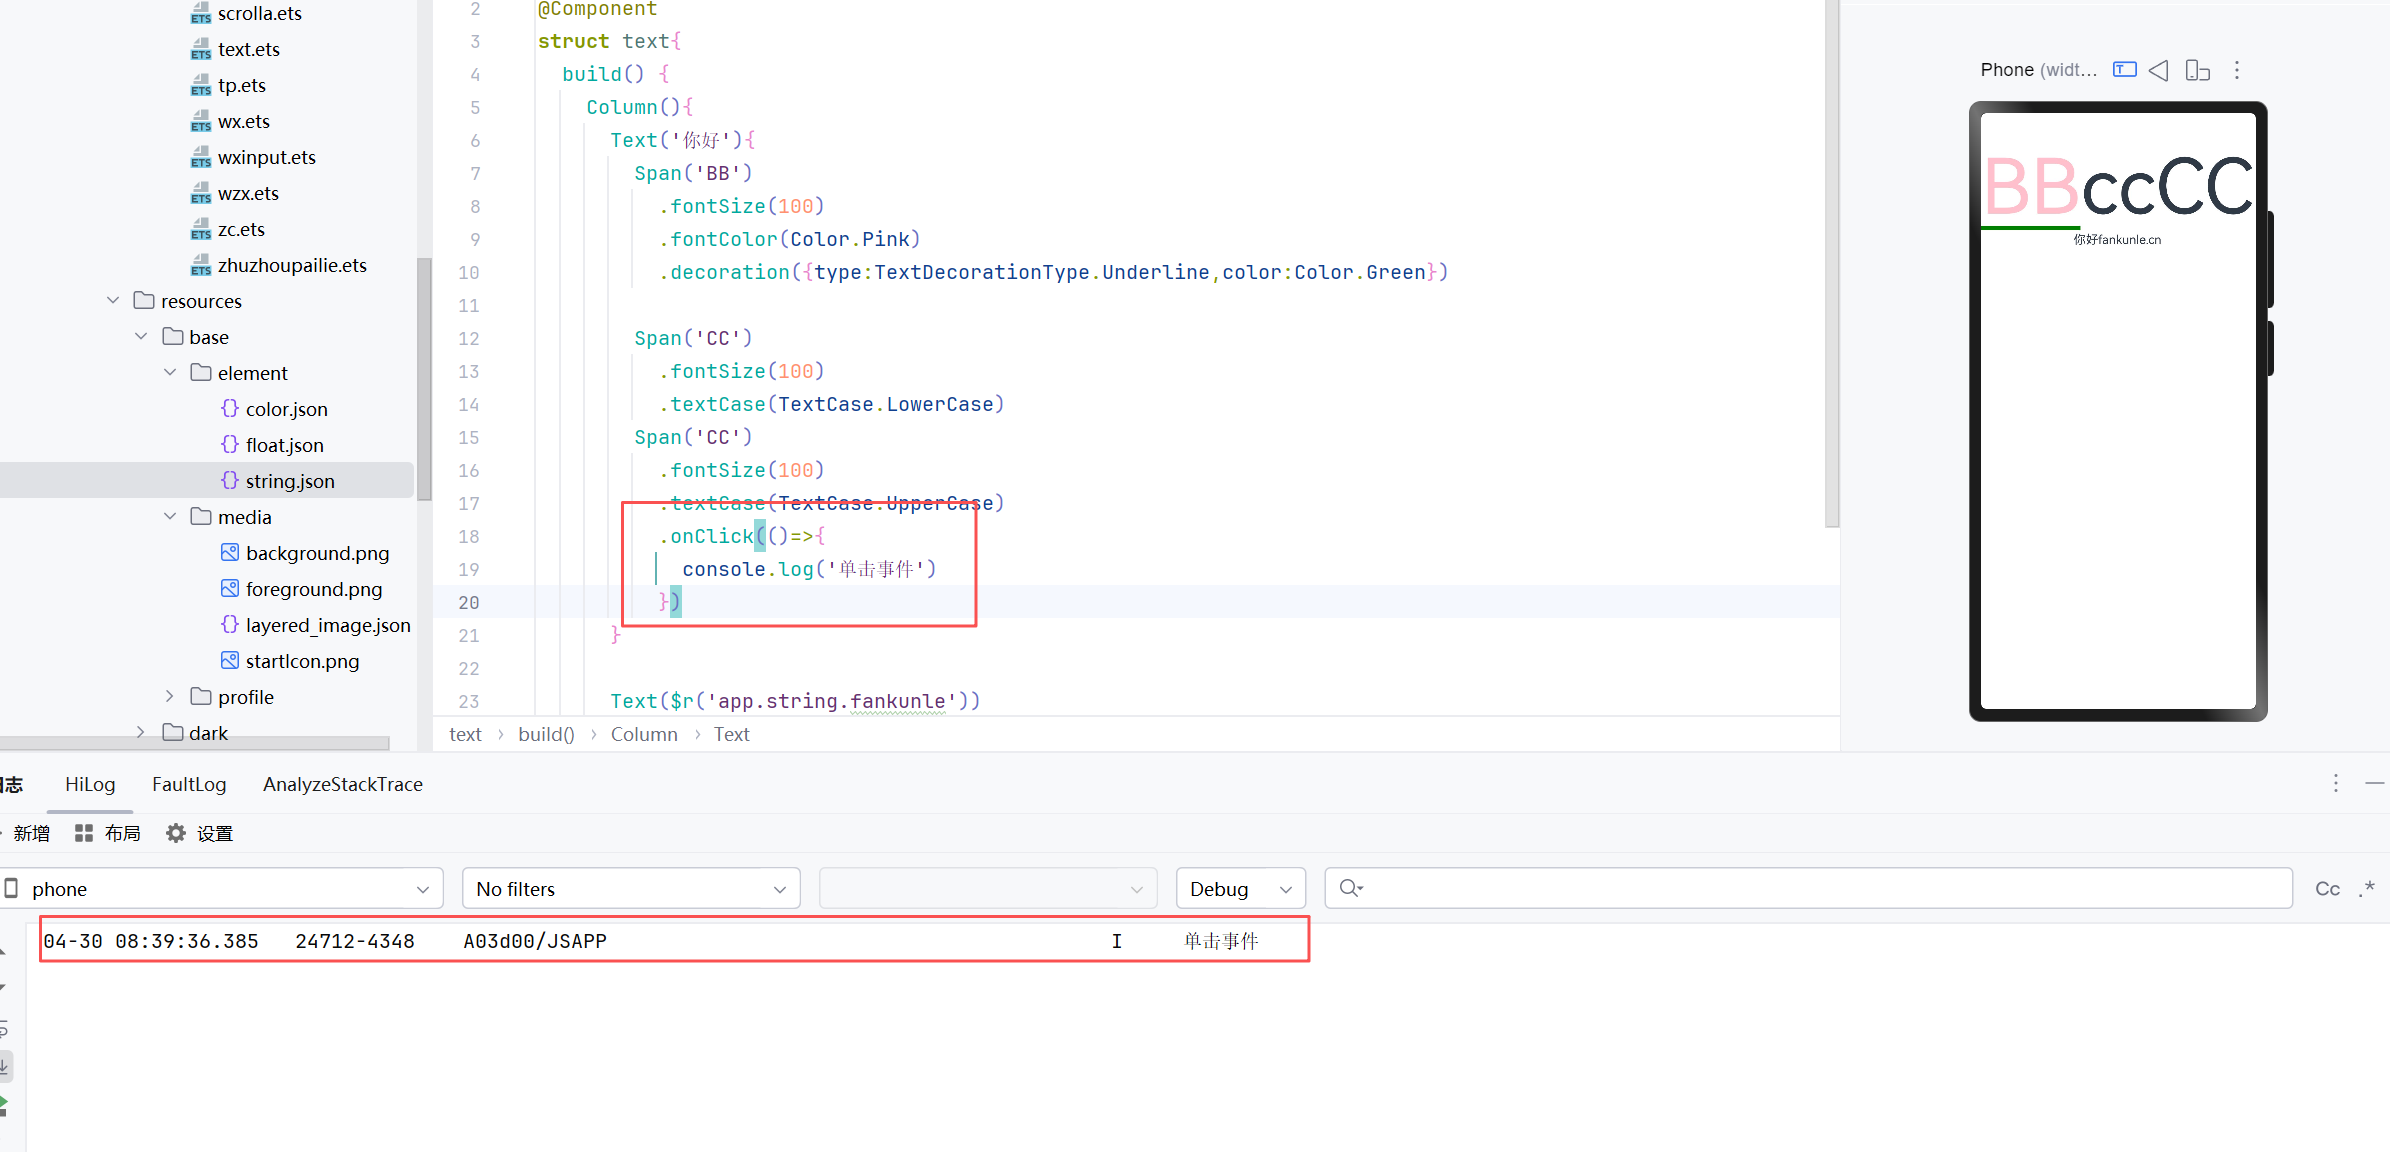Screen dimensions: 2390x1152
Task: Open the Debug log level dropdown
Action: pyautogui.click(x=1240, y=889)
